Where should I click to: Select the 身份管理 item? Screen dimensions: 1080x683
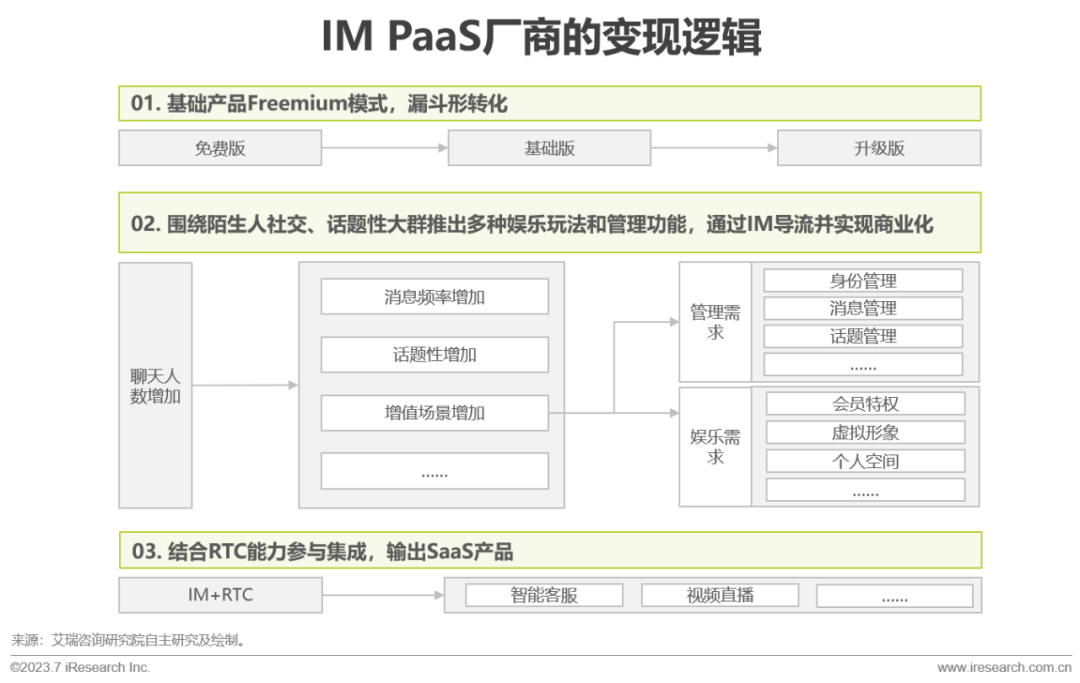tap(863, 279)
